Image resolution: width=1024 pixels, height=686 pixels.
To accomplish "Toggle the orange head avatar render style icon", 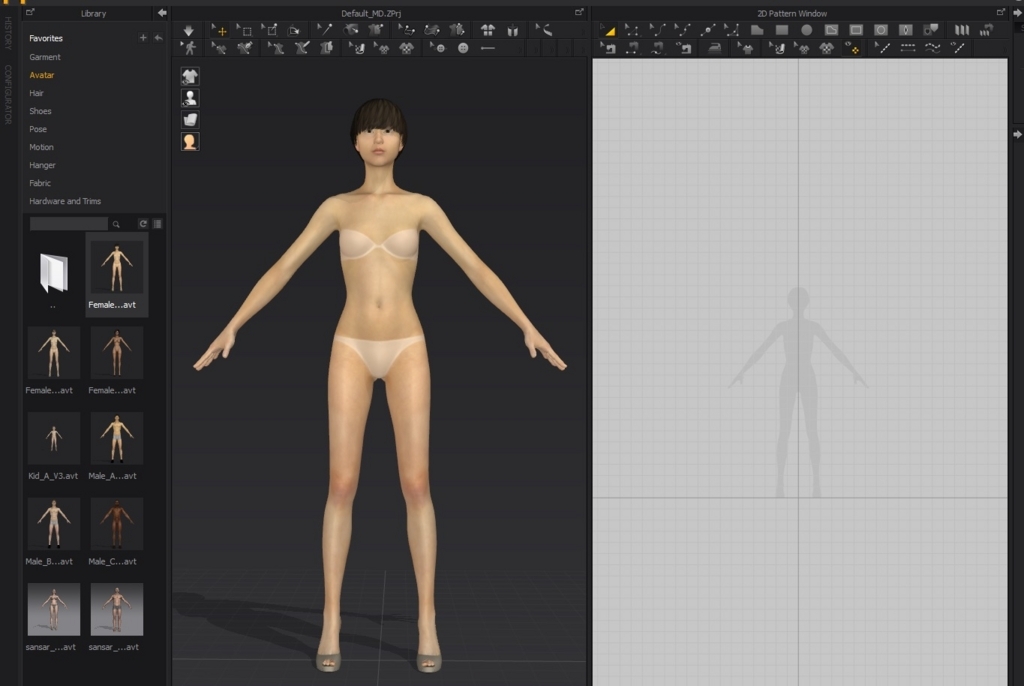I will point(190,142).
